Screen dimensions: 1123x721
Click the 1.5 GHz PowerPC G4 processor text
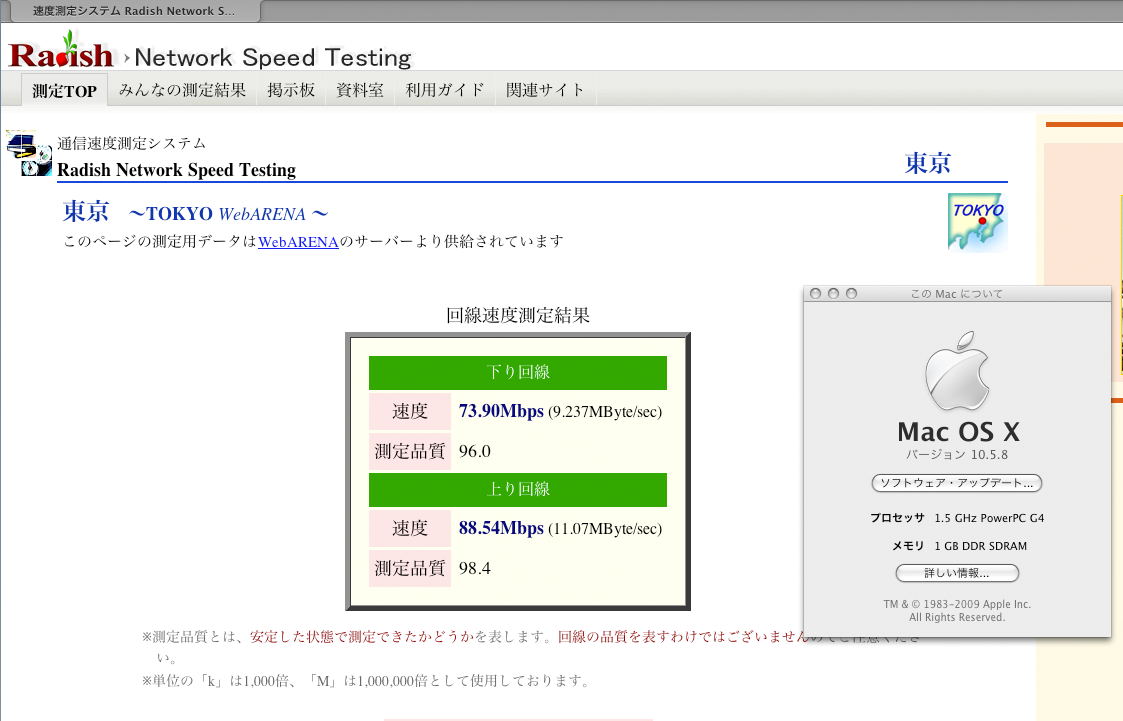[x=989, y=518]
